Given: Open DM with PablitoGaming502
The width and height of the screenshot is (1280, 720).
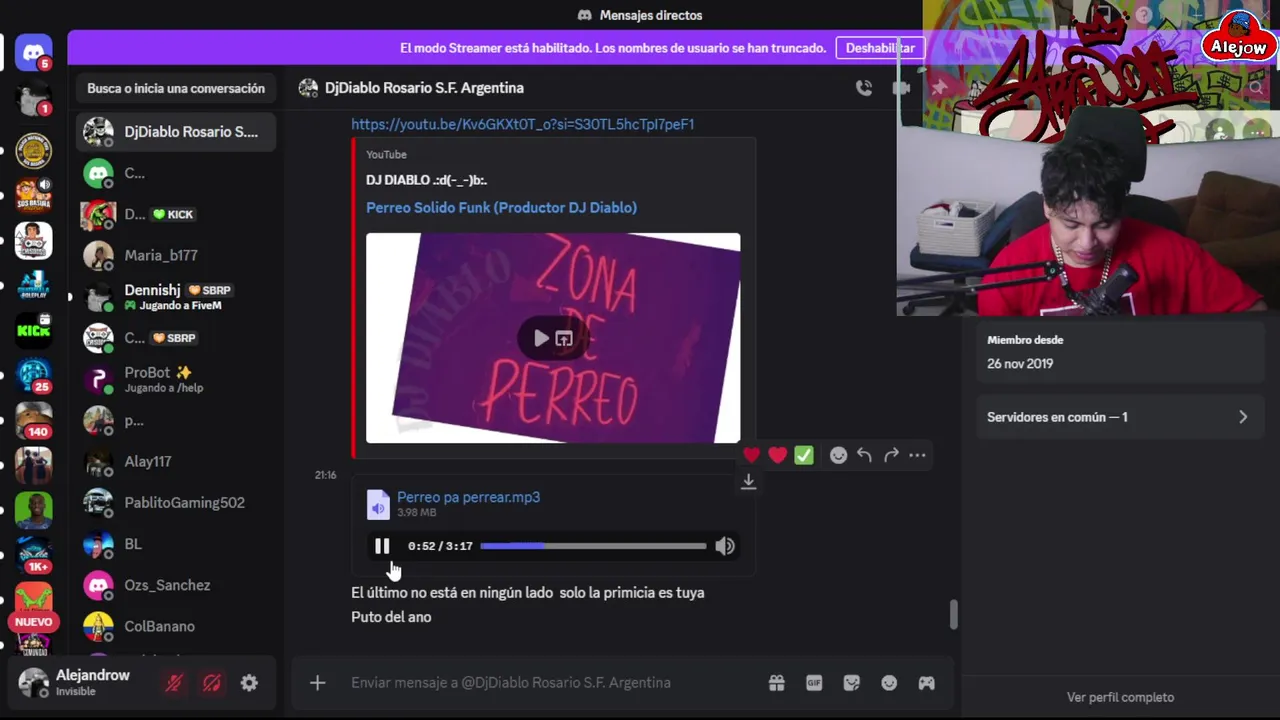Looking at the screenshot, I should coord(177,503).
